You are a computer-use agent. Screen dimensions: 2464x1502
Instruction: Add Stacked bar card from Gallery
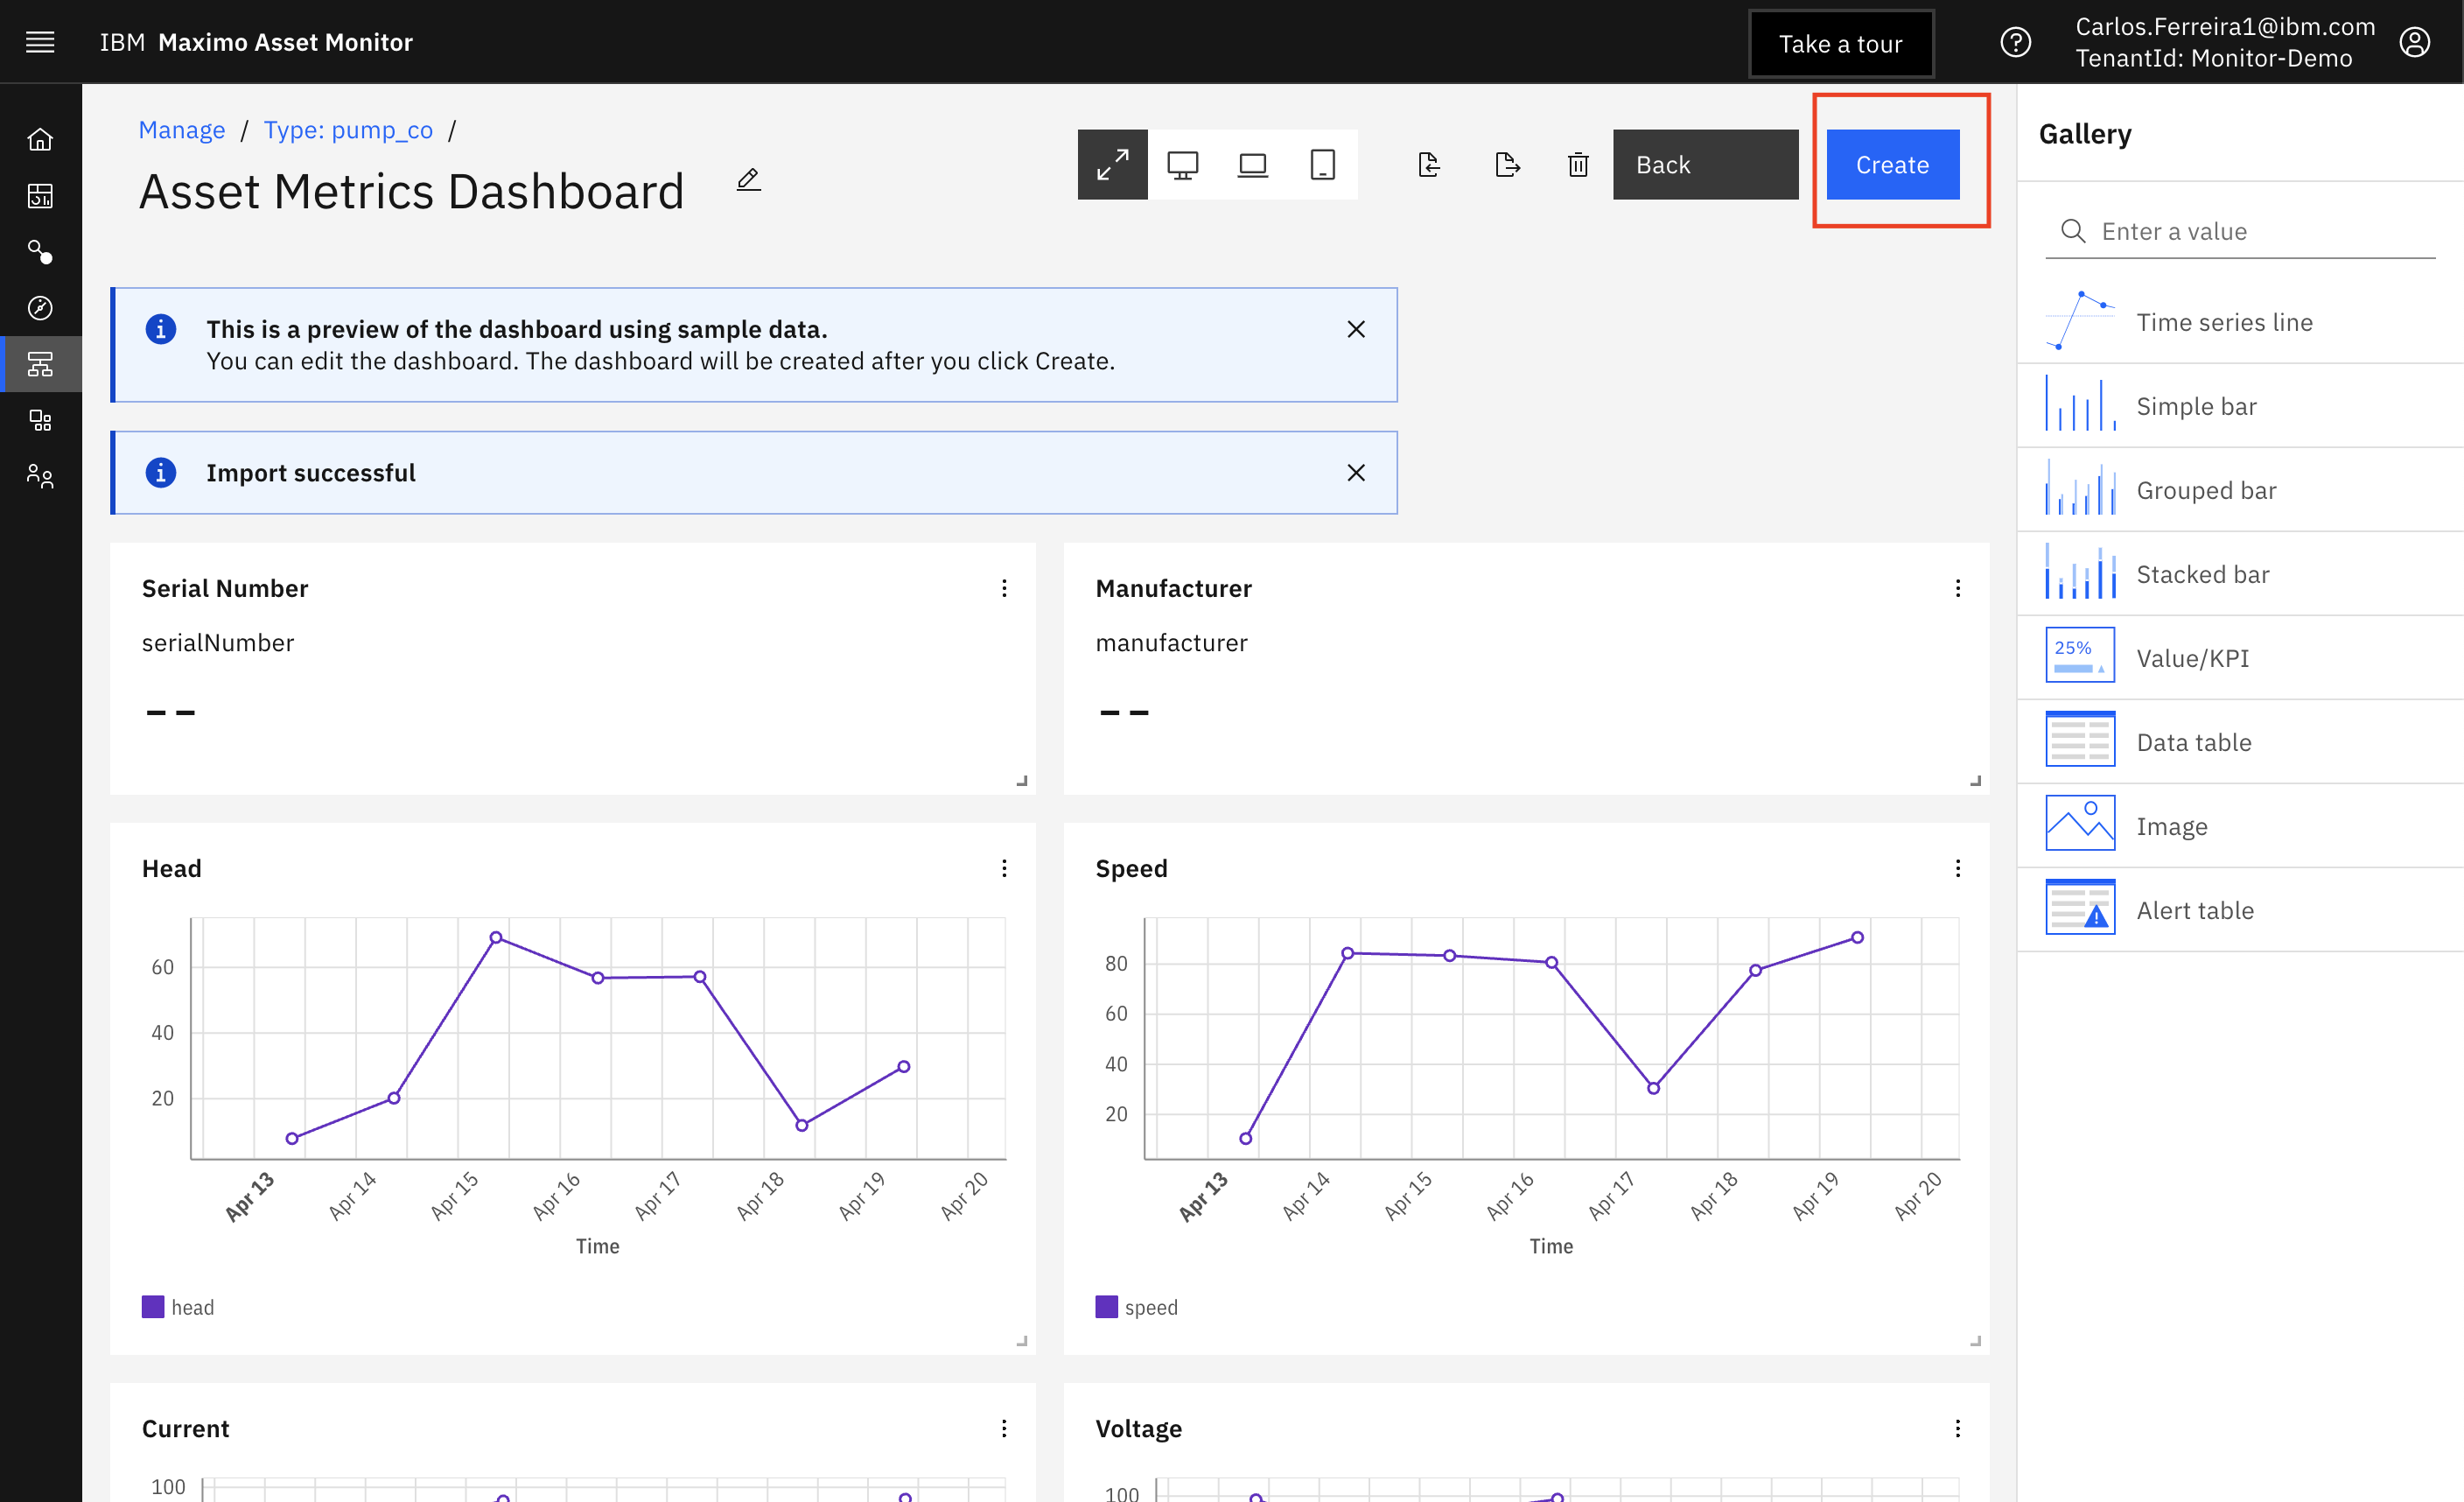point(2240,574)
